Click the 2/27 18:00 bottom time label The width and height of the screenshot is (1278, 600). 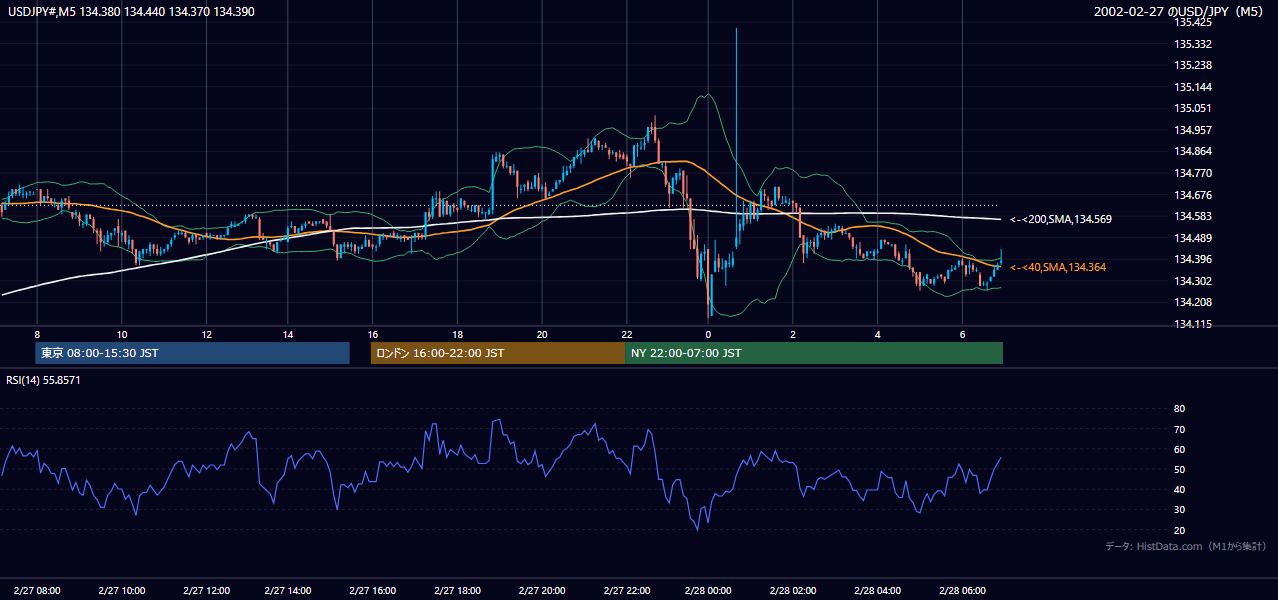click(x=457, y=590)
